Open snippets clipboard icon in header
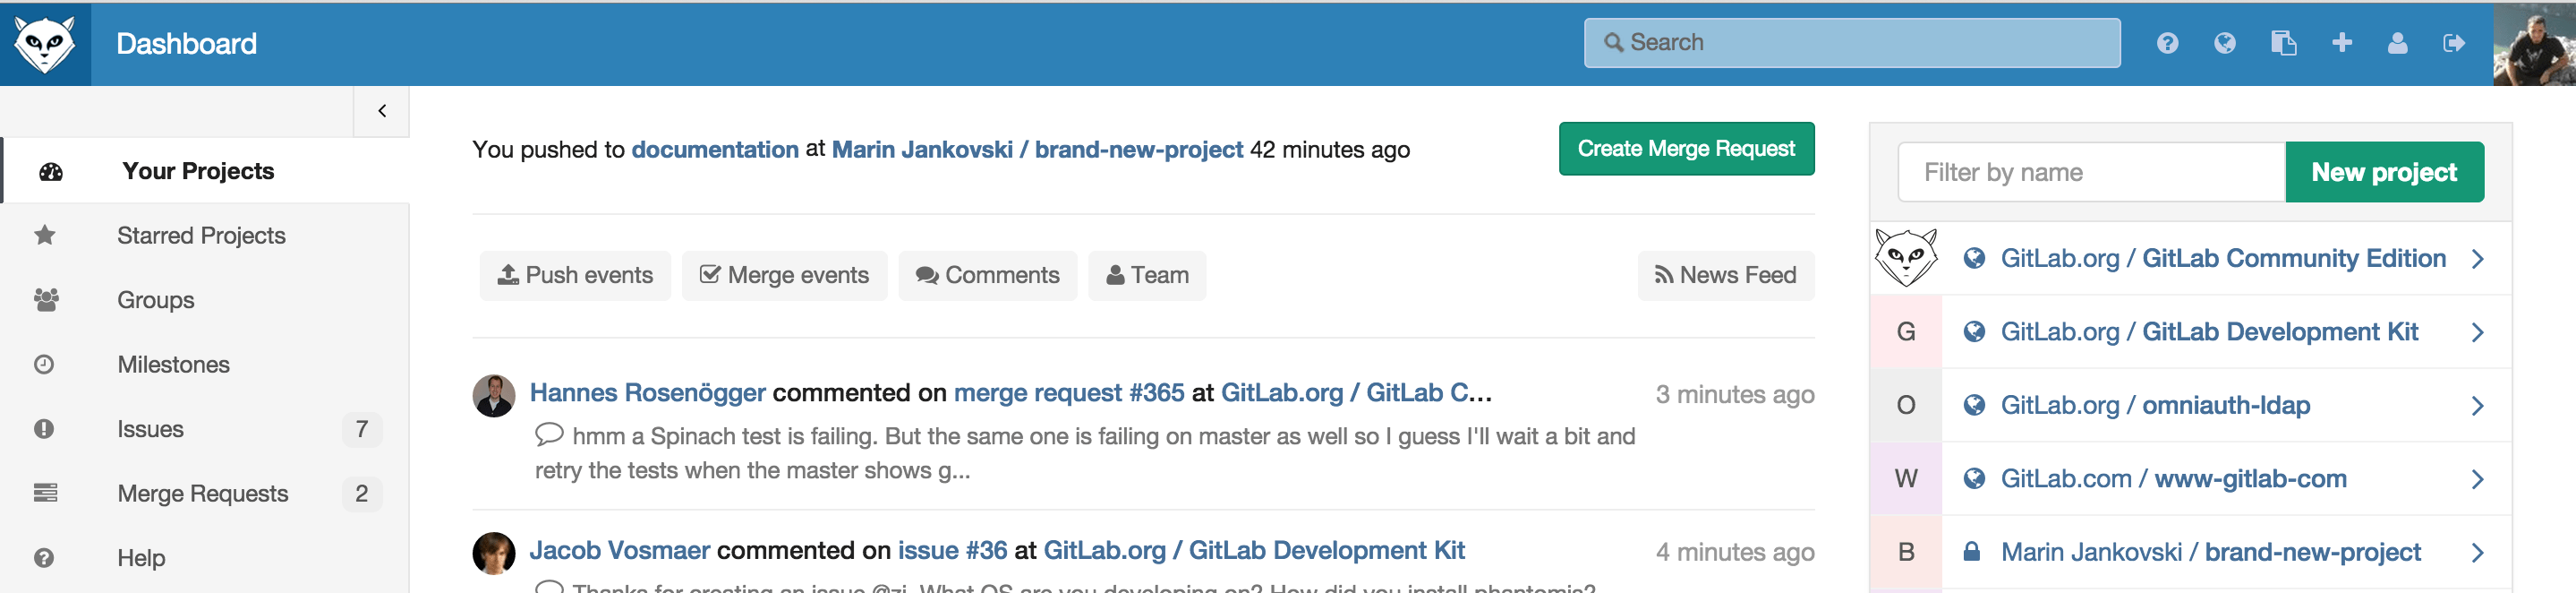2576x593 pixels. point(2283,43)
